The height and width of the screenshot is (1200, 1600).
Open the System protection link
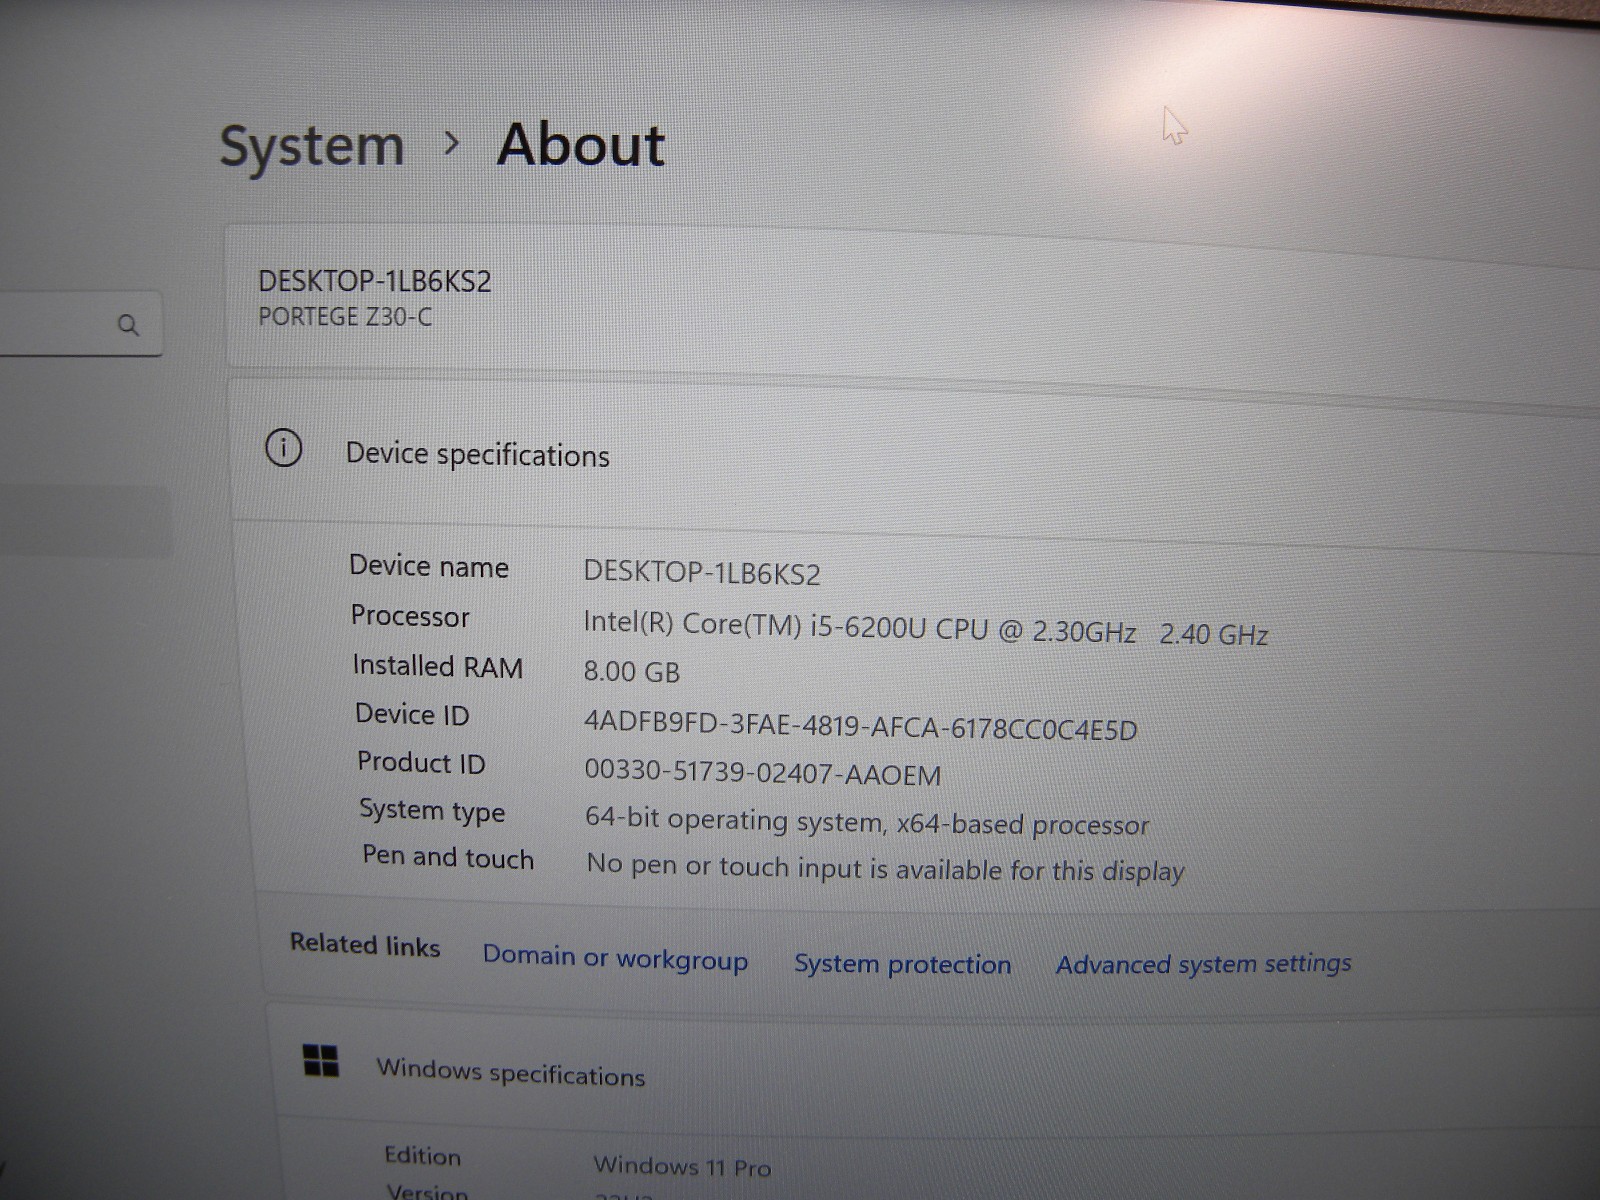point(902,964)
